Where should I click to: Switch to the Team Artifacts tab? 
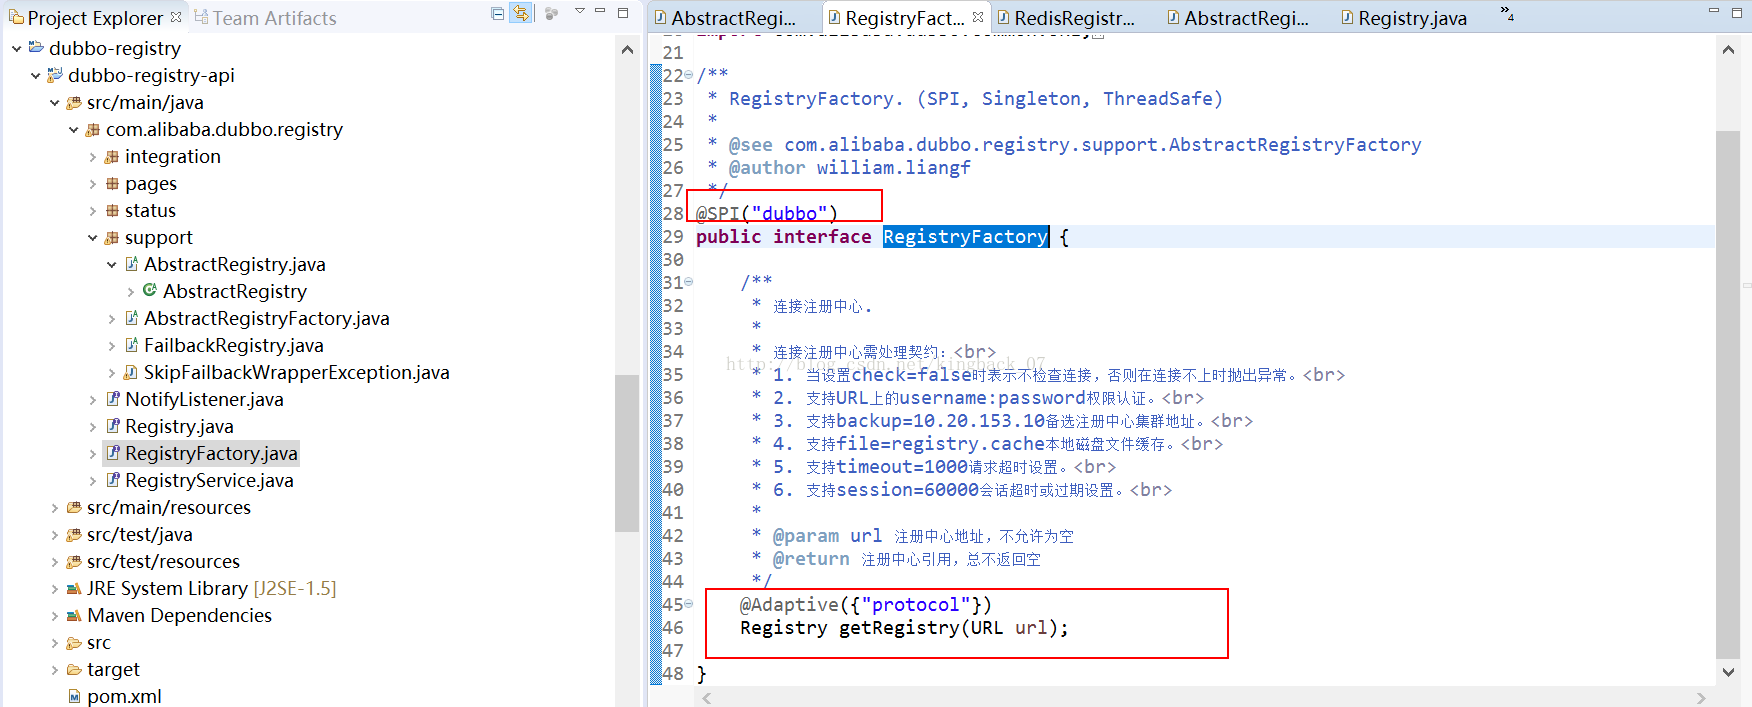[x=264, y=18]
